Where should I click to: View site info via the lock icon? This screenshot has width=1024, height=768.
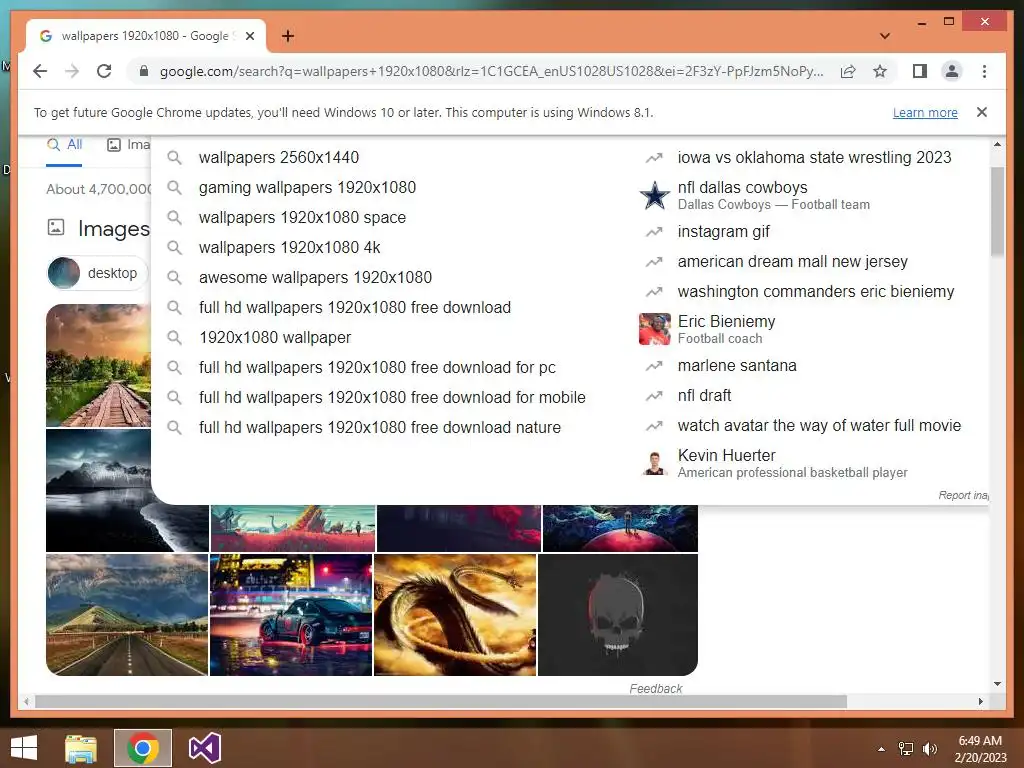coord(144,71)
